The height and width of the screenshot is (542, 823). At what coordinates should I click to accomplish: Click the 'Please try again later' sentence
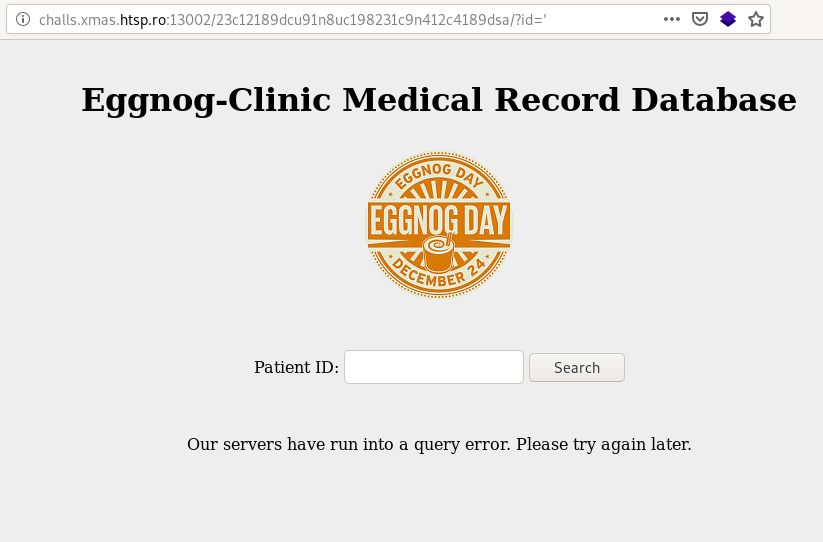(604, 444)
